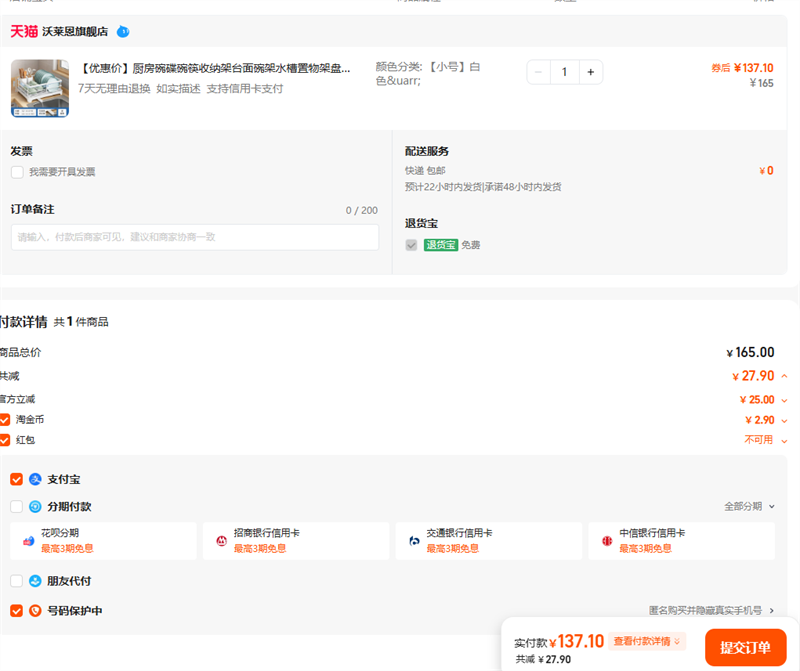Click the 朋友代付 friend-pay icon
Viewport: 800px width, 671px height.
click(x=35, y=581)
